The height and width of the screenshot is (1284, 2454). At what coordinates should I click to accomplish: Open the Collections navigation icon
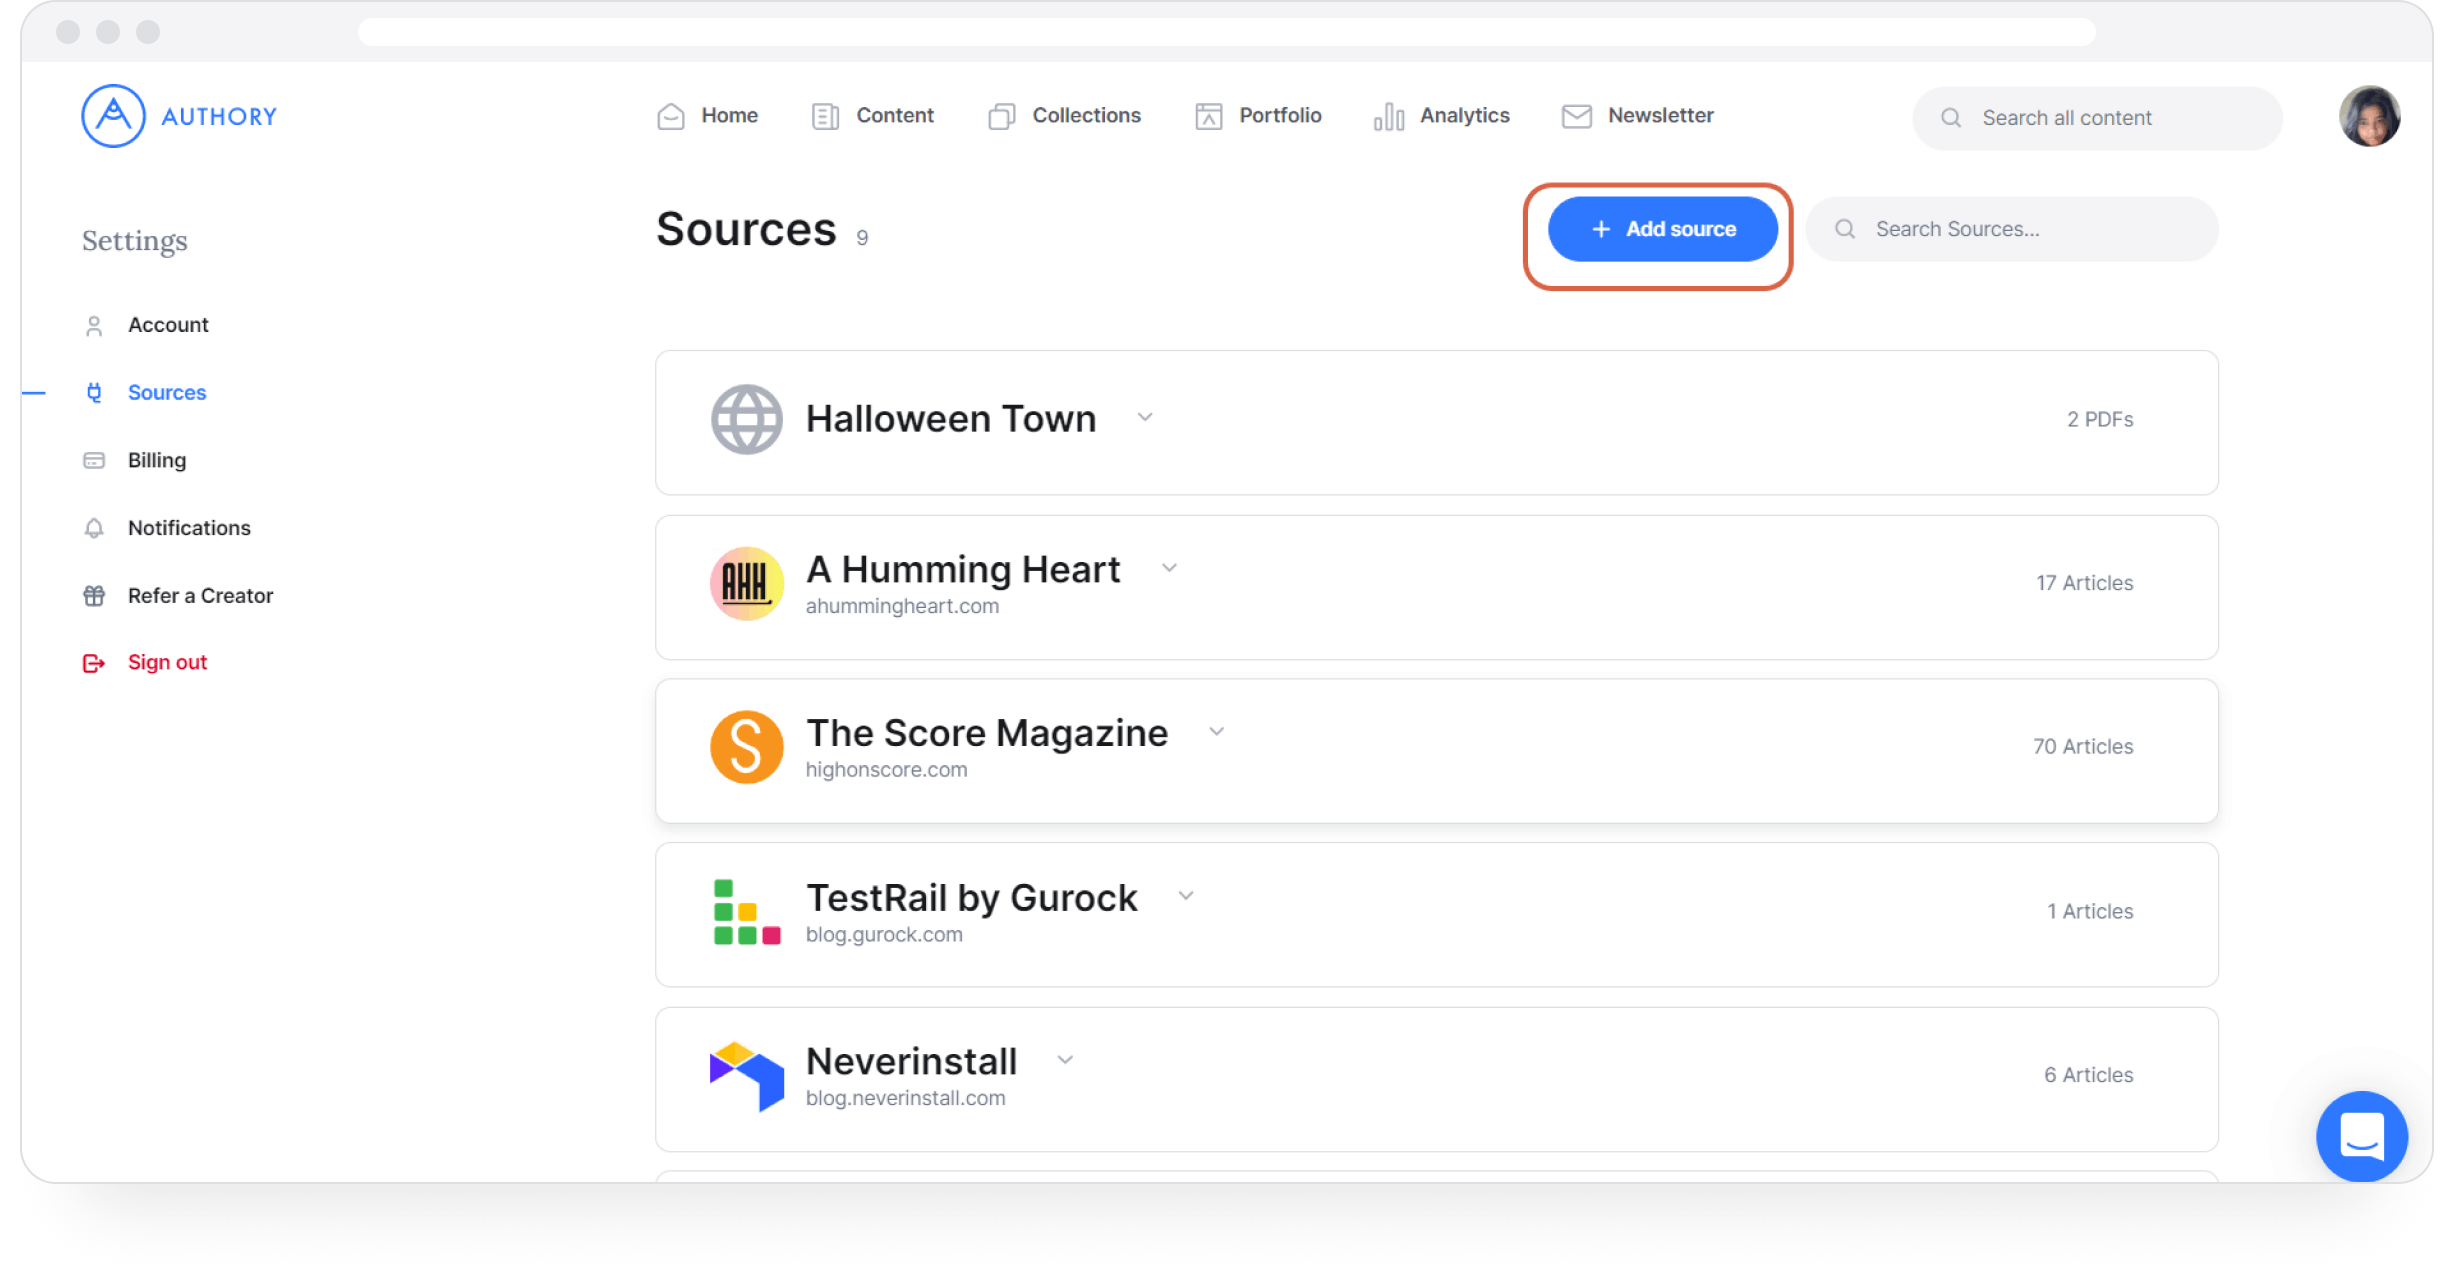point(1000,115)
